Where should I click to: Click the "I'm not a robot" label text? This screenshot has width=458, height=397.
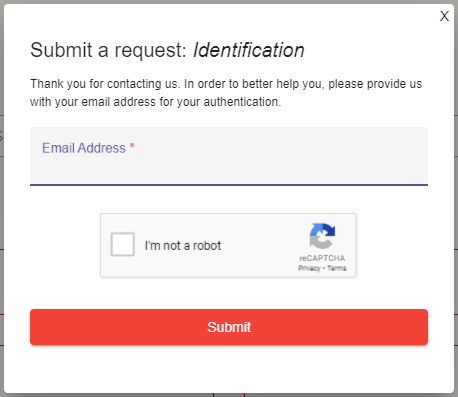tap(183, 246)
